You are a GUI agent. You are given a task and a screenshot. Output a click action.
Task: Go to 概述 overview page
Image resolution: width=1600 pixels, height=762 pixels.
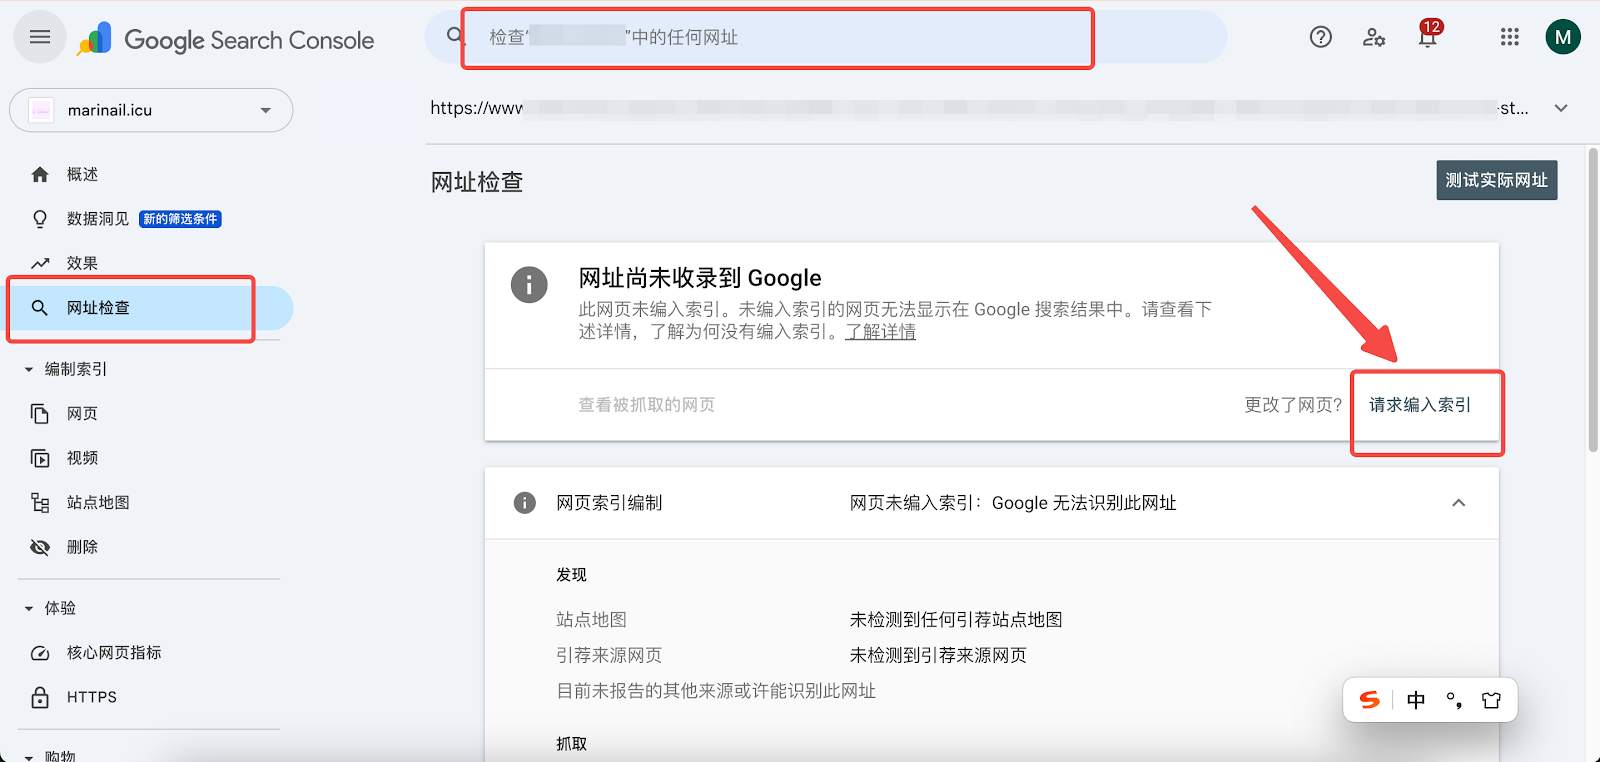tap(82, 174)
